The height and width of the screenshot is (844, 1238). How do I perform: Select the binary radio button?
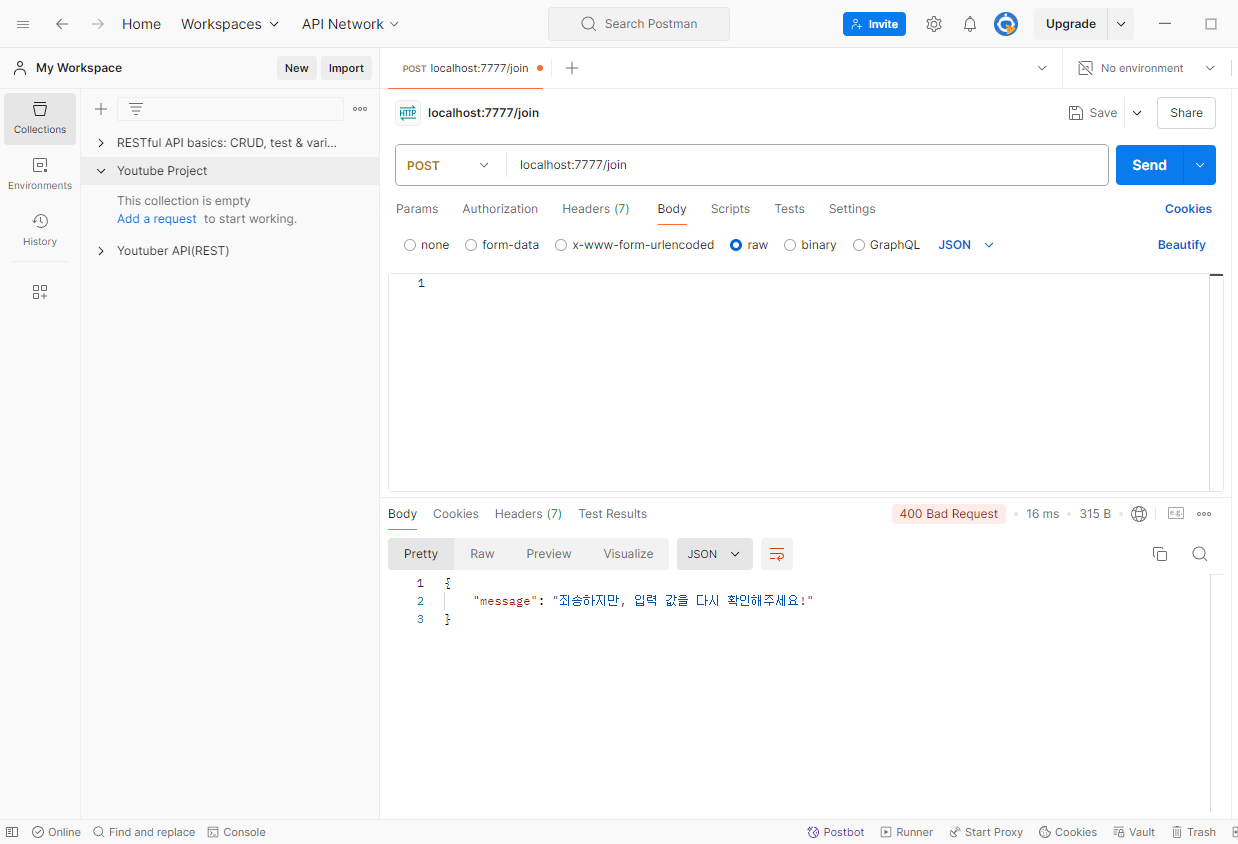tap(790, 245)
